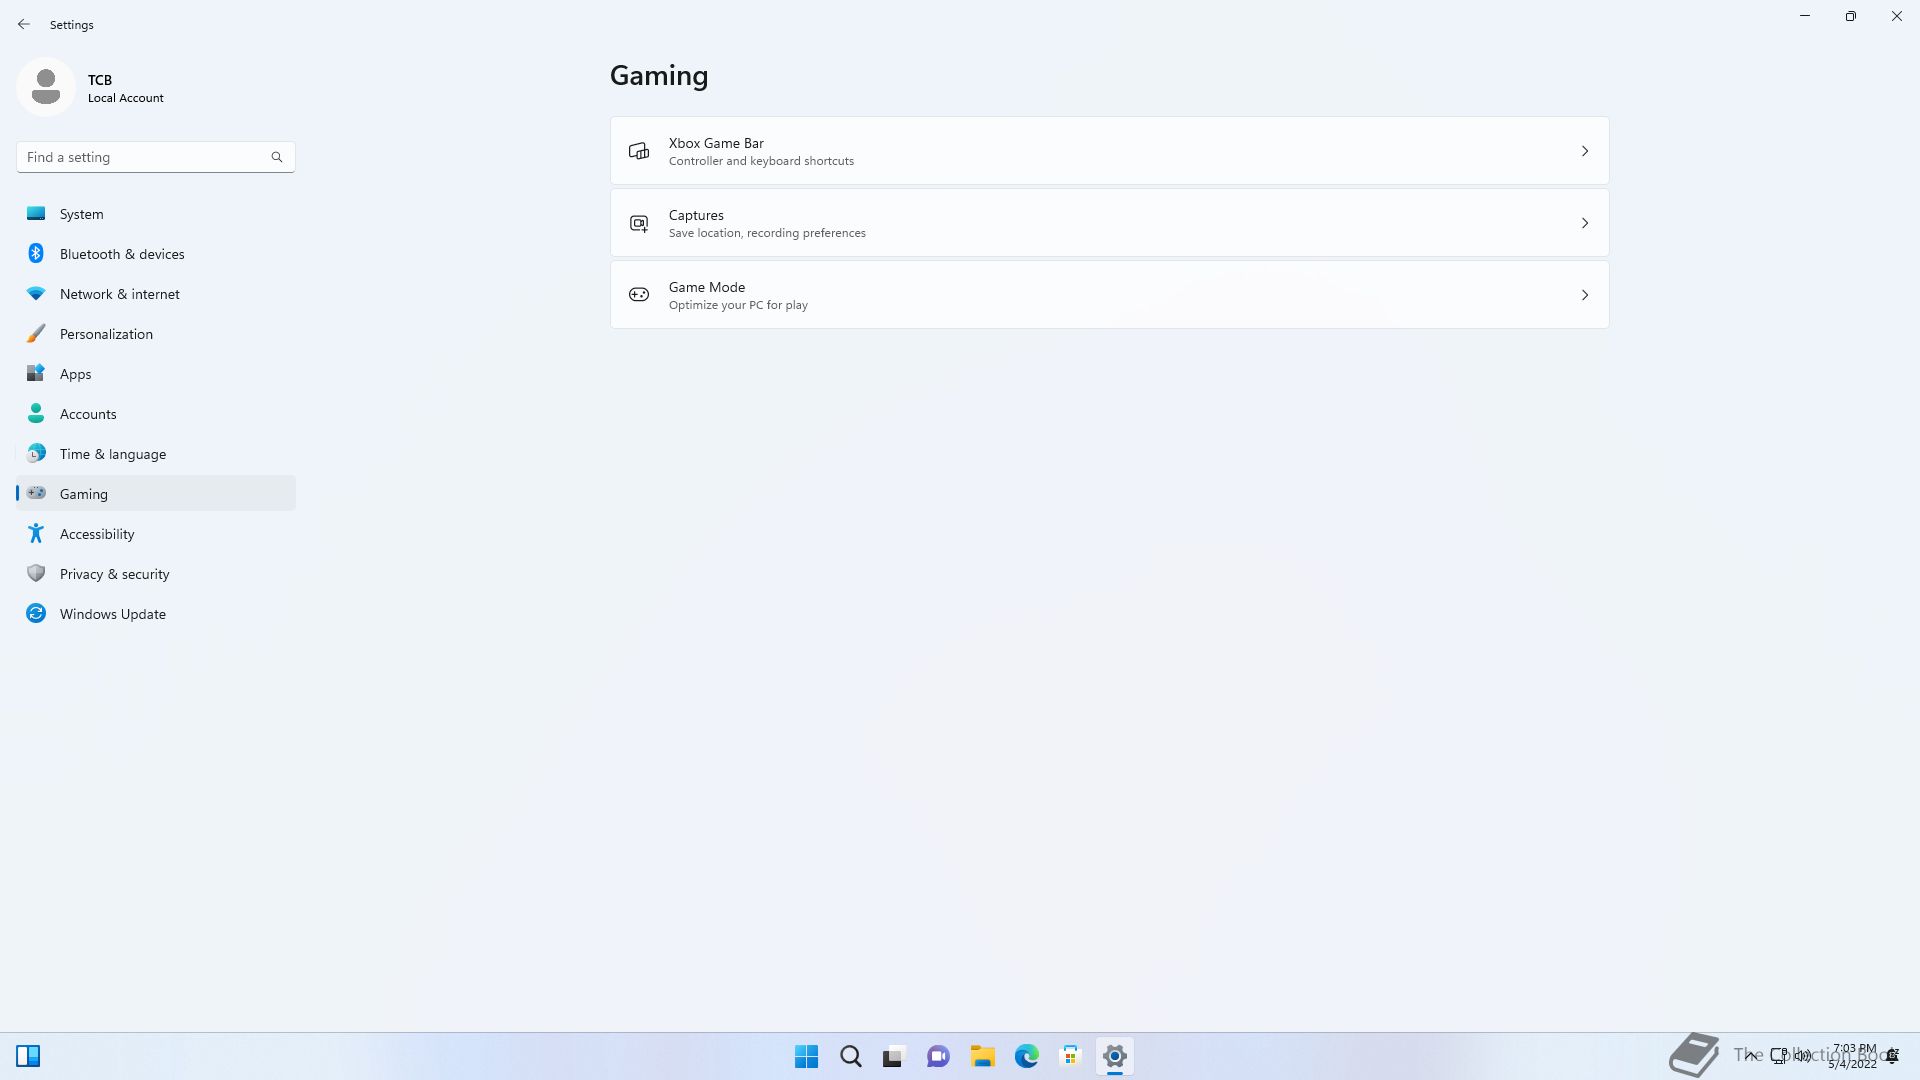The height and width of the screenshot is (1080, 1920).
Task: Open Accessibility settings
Action: tap(156, 534)
